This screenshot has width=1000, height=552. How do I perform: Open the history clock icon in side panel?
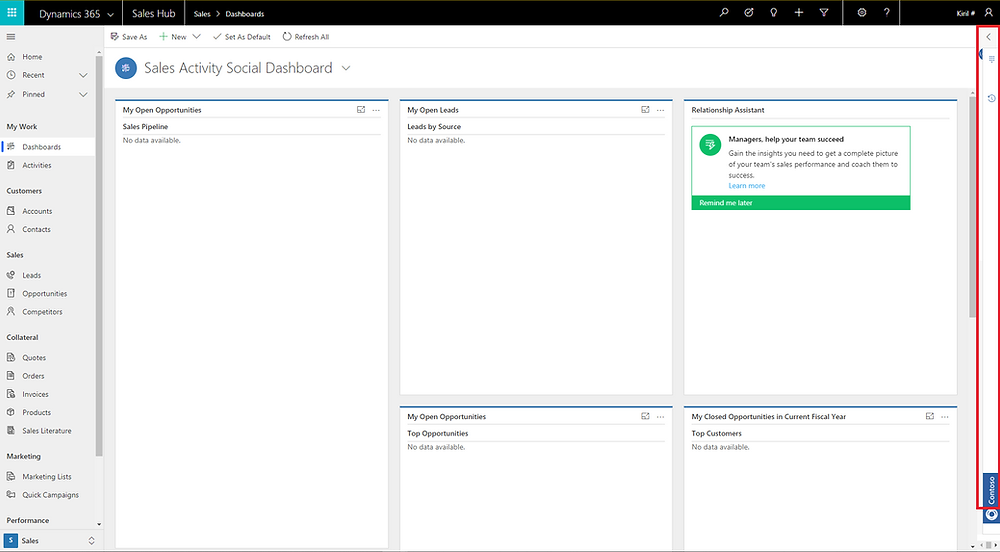992,98
